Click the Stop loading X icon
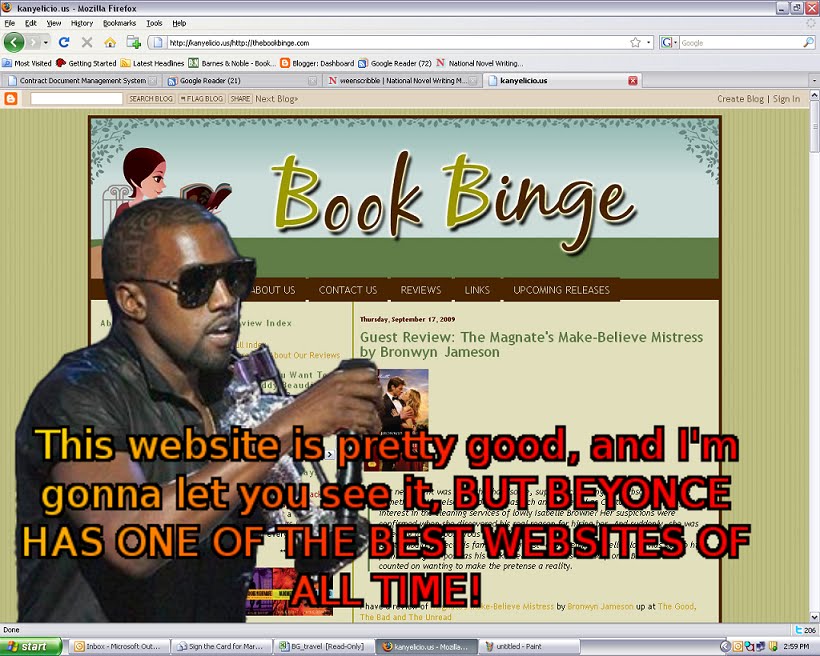 [87, 42]
